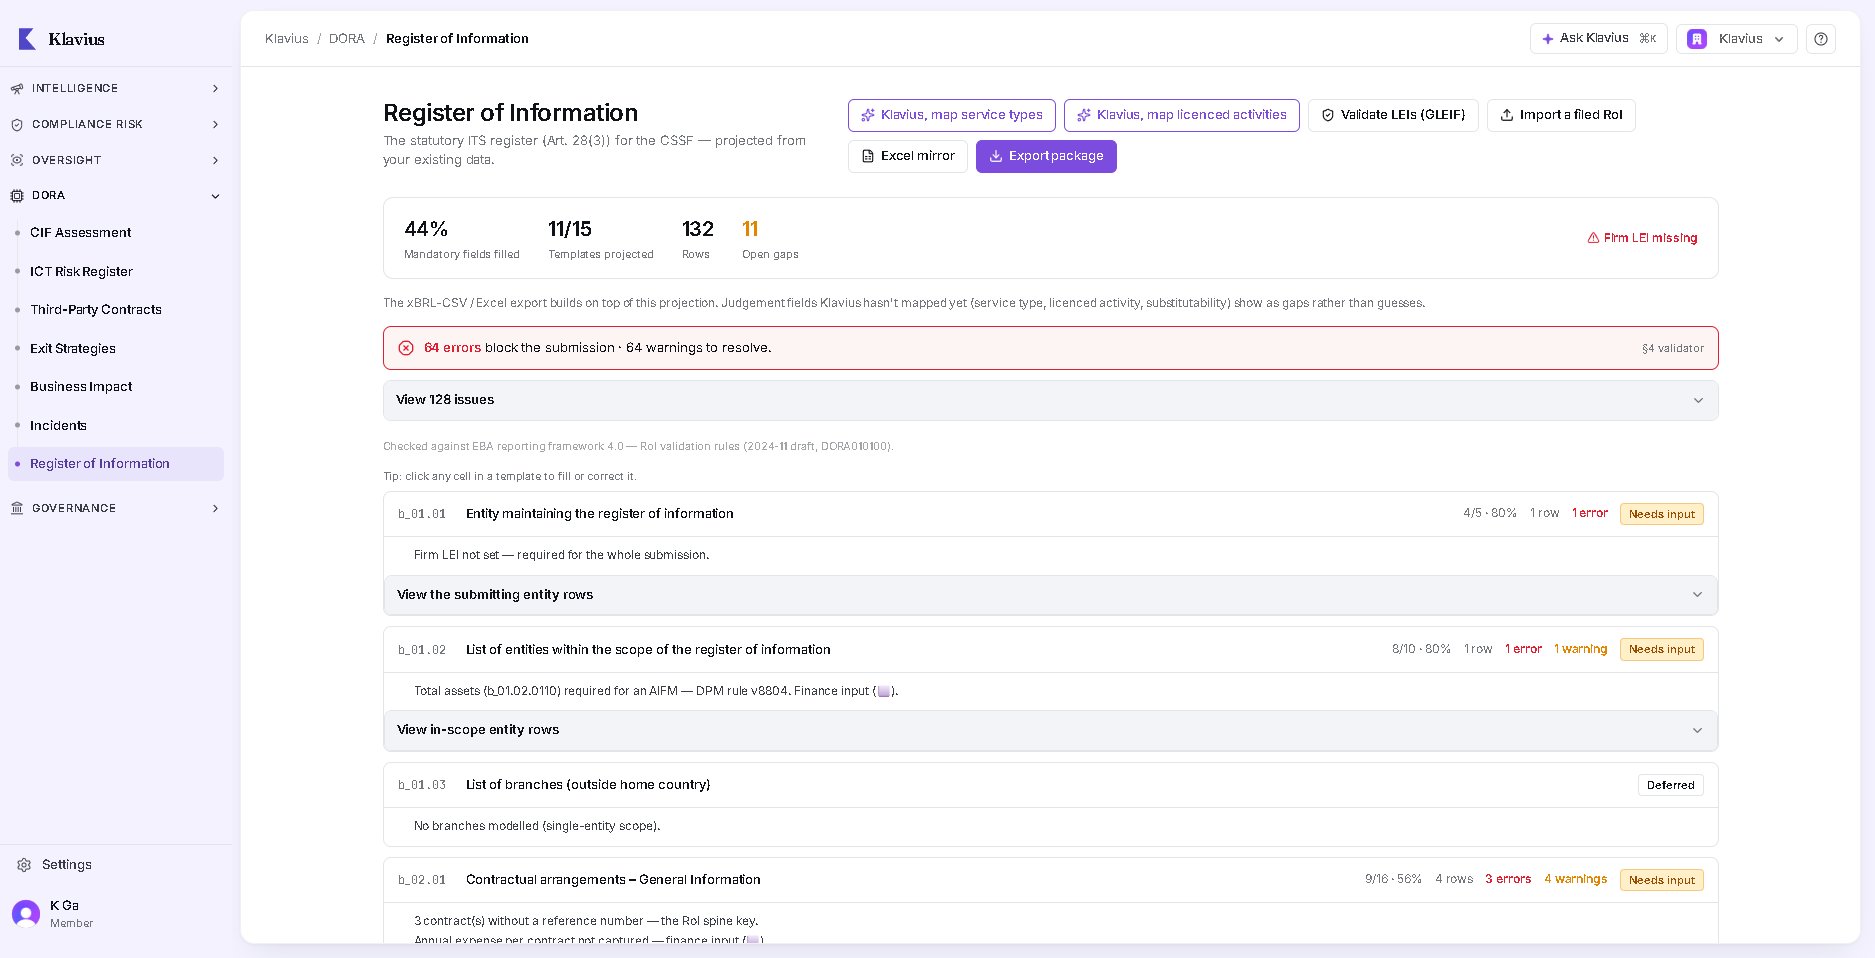This screenshot has width=1875, height=958.
Task: Click the Export package button
Action: click(1046, 156)
